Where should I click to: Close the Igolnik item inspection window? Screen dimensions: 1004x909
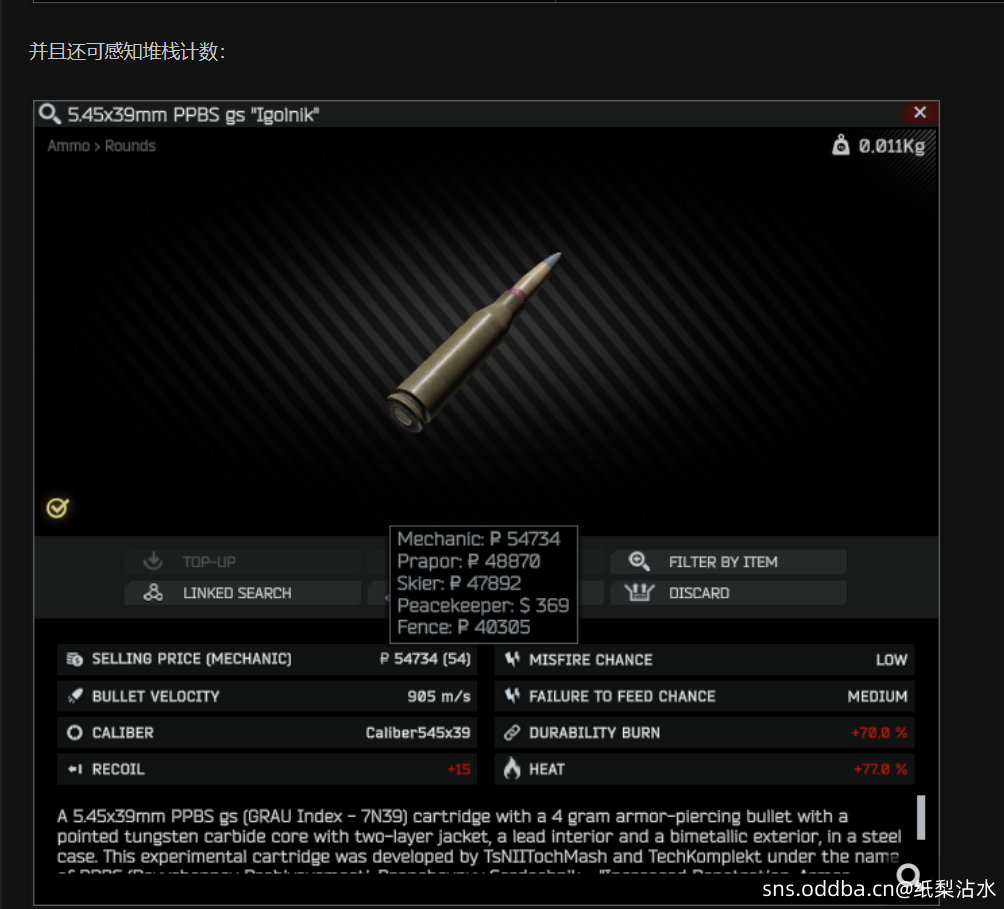pyautogui.click(x=919, y=113)
